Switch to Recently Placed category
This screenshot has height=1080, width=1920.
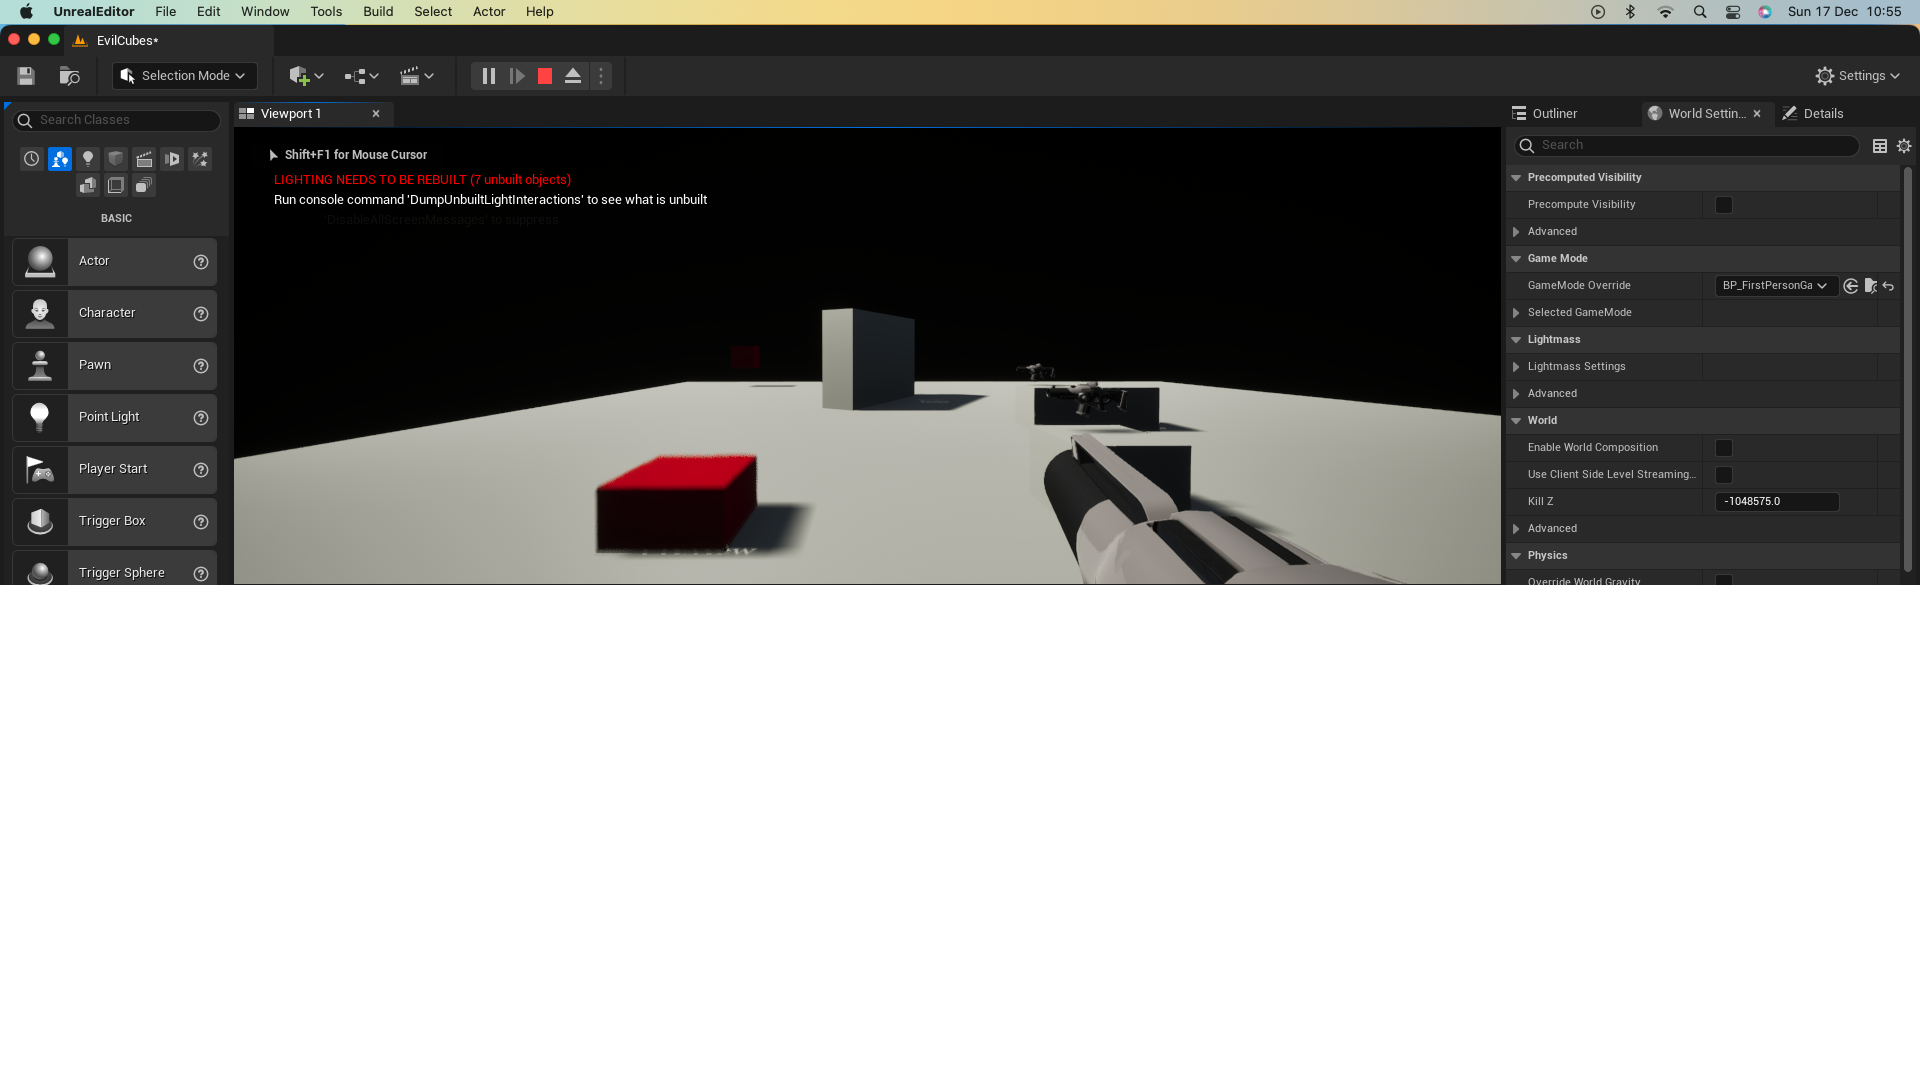31,158
